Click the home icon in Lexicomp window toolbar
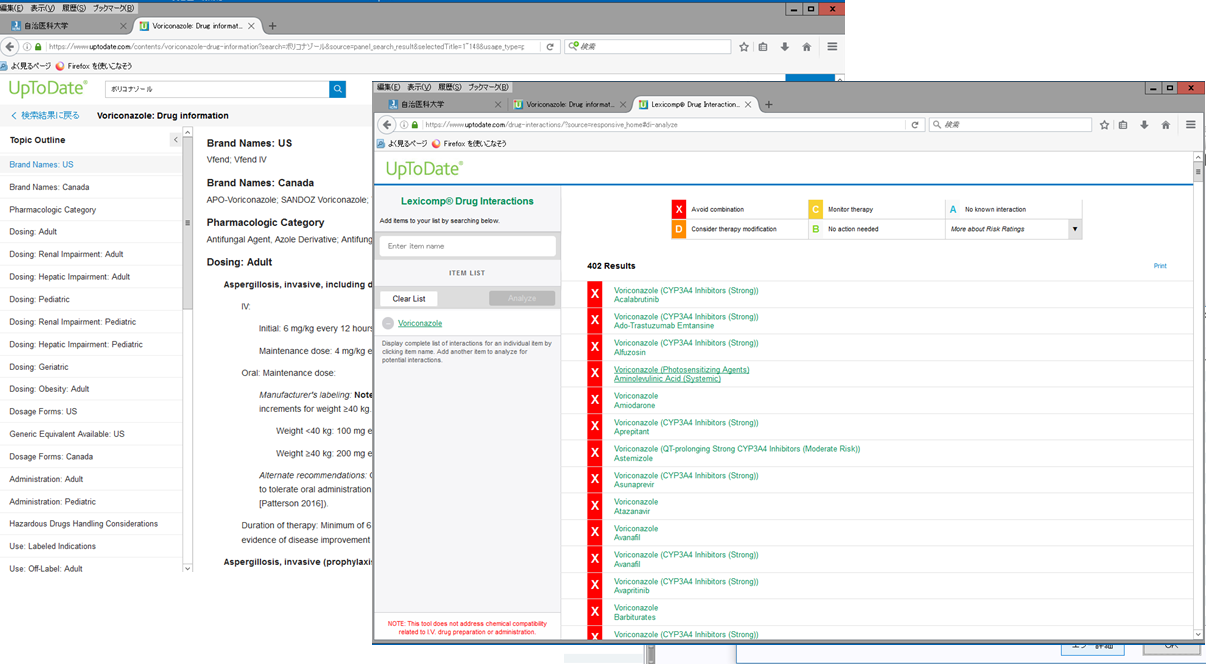Screen dimensions: 1206x664 [x=1165, y=125]
